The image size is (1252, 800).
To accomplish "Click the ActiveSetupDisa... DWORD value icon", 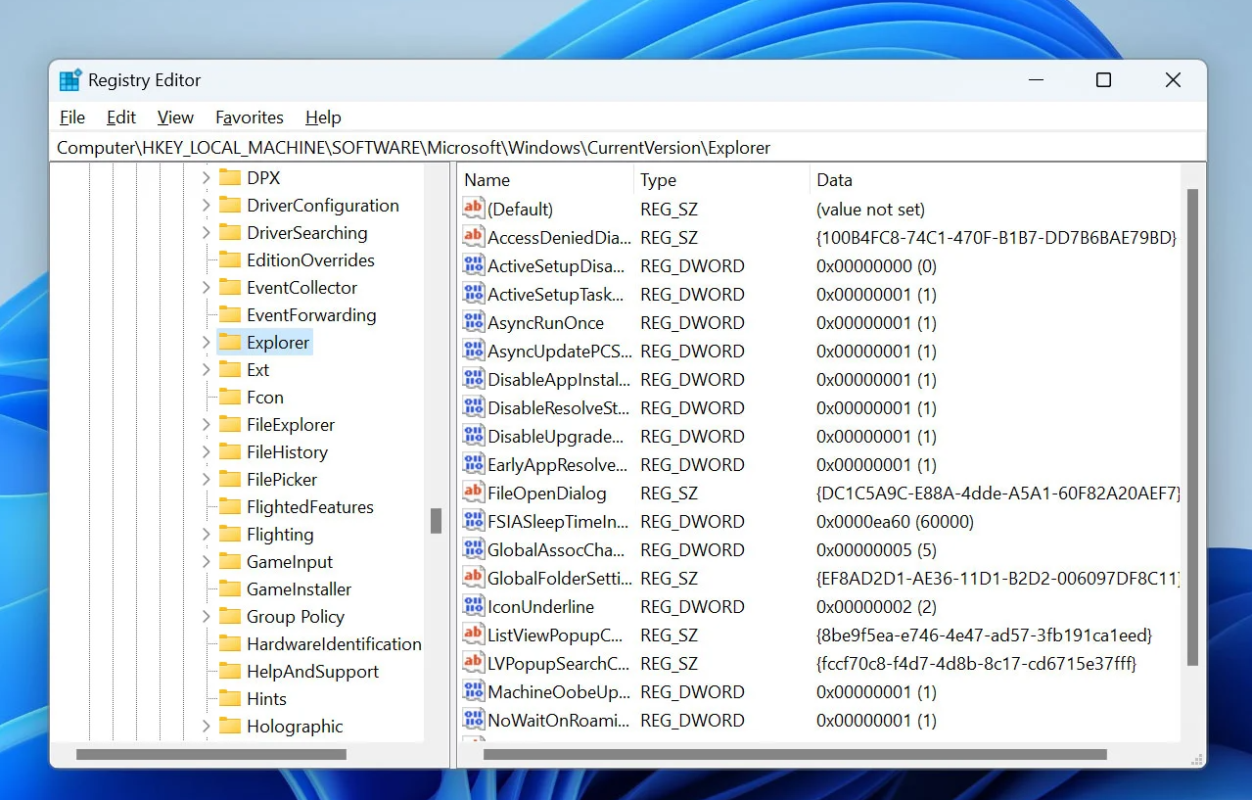I will (473, 266).
